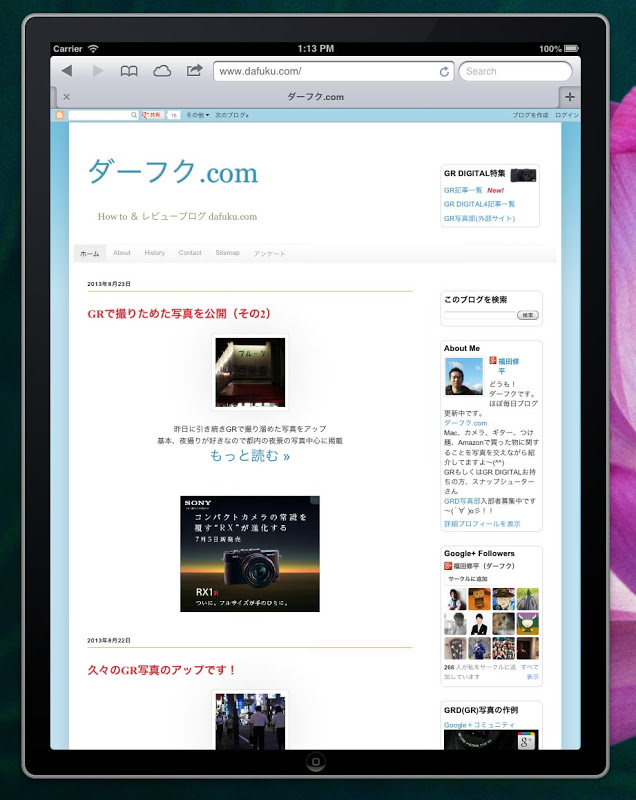Click the 2013年8月22日 date header
The height and width of the screenshot is (800, 636).
coord(109,640)
